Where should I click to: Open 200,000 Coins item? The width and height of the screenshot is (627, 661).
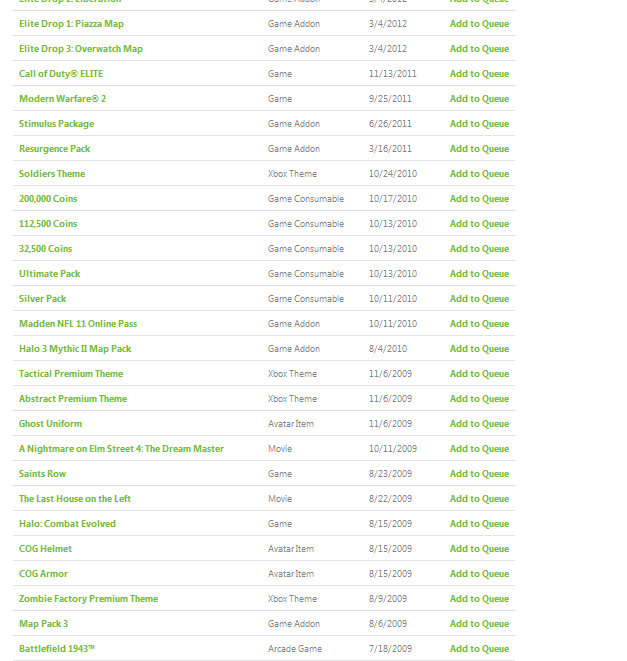(48, 199)
